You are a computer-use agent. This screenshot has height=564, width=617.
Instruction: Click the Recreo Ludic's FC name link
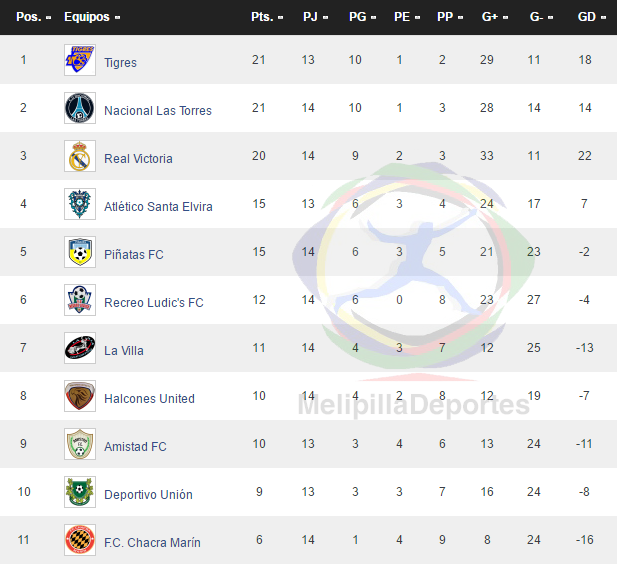tap(154, 303)
